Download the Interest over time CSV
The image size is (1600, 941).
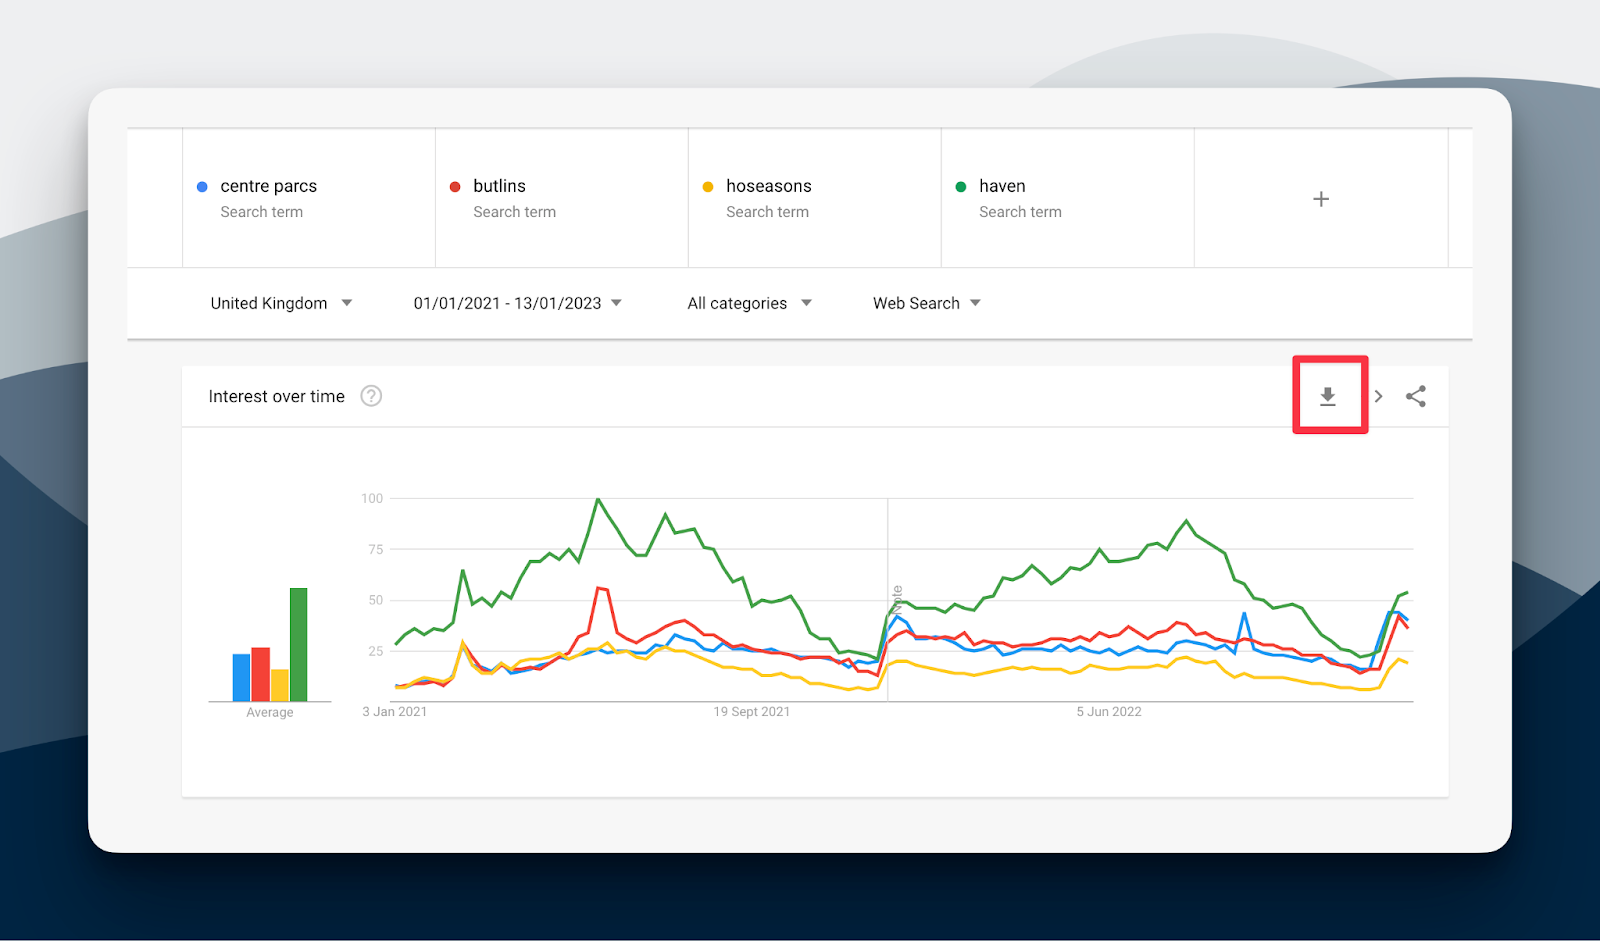[x=1328, y=397]
